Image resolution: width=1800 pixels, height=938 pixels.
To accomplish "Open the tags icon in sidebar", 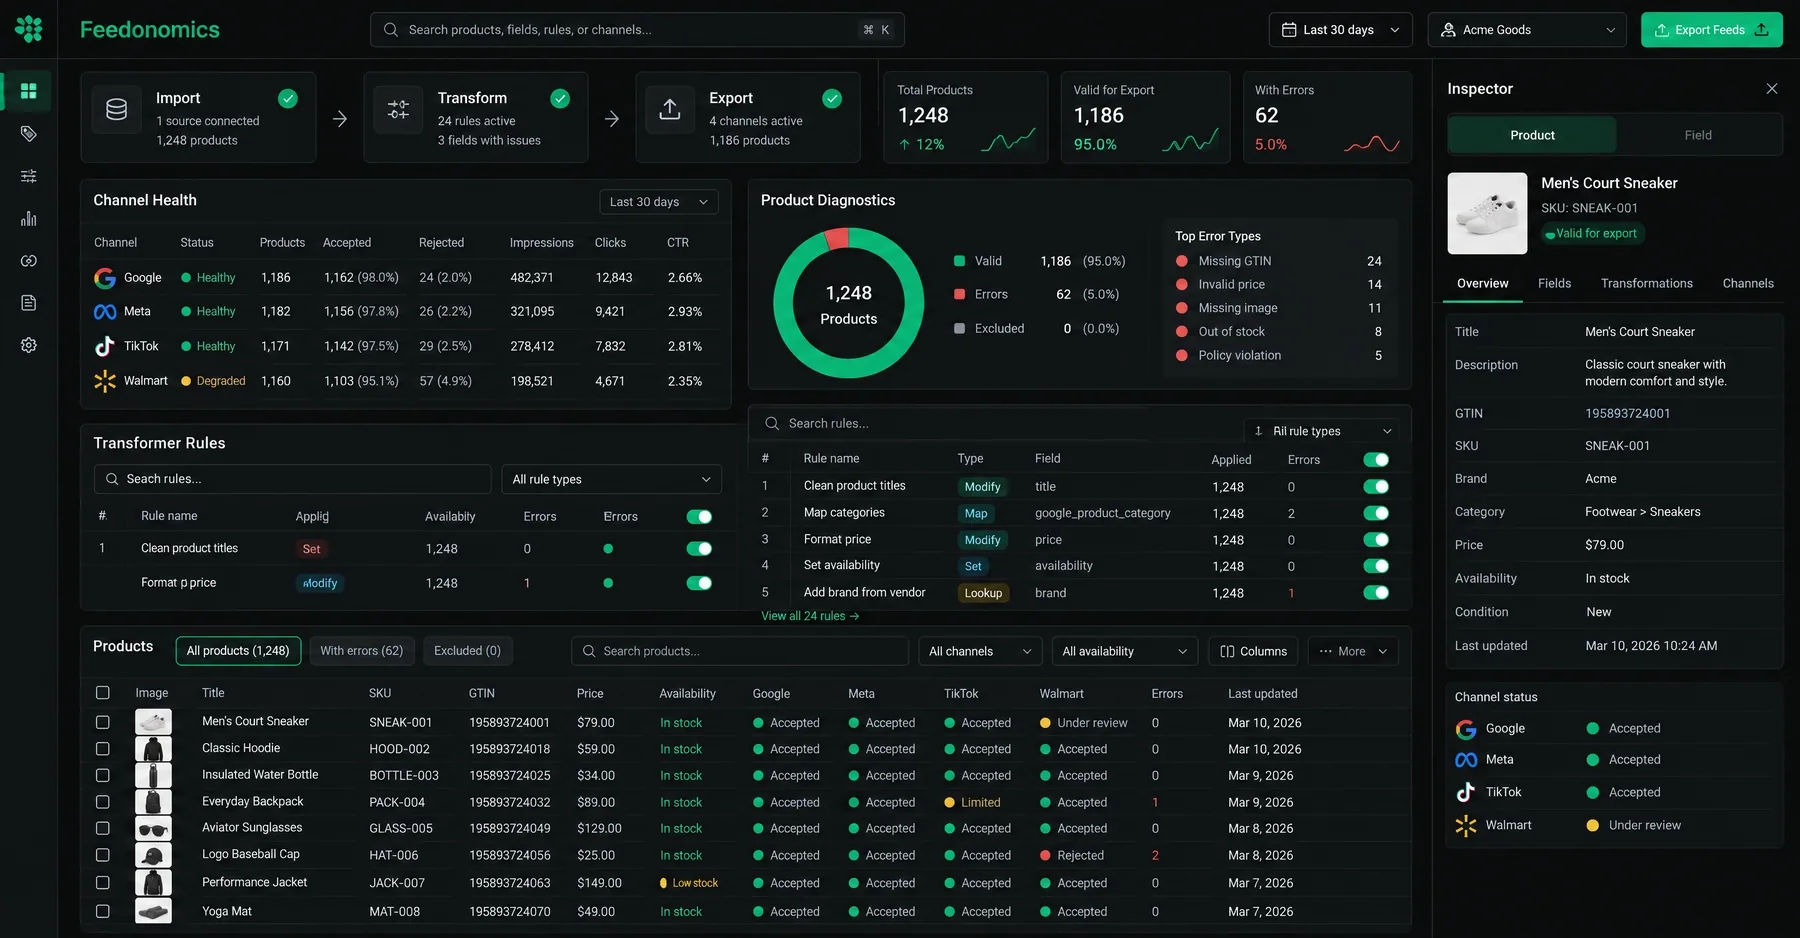I will tap(29, 134).
